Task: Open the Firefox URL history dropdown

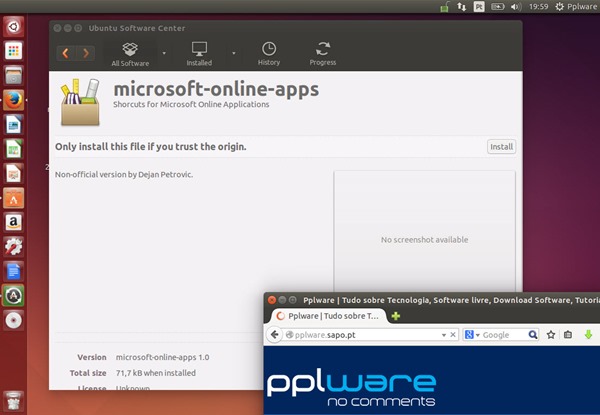Action: (443, 335)
